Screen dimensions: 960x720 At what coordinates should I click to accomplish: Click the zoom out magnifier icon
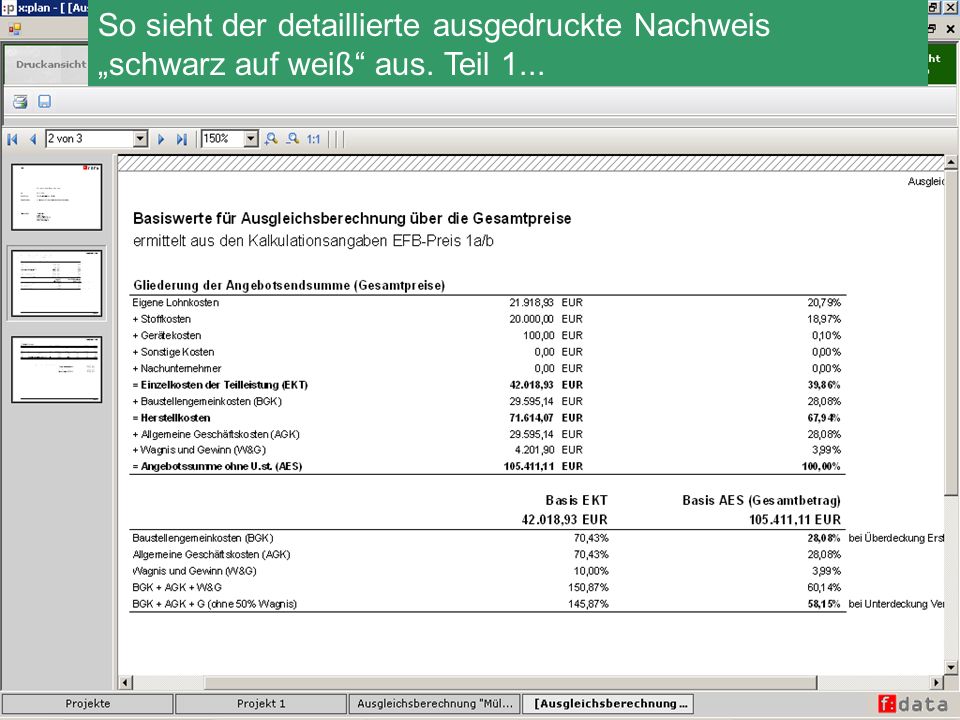coord(293,139)
